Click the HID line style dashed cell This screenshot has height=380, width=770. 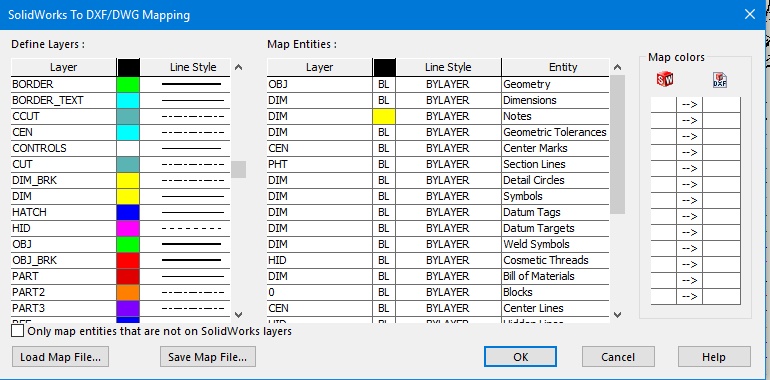(185, 228)
